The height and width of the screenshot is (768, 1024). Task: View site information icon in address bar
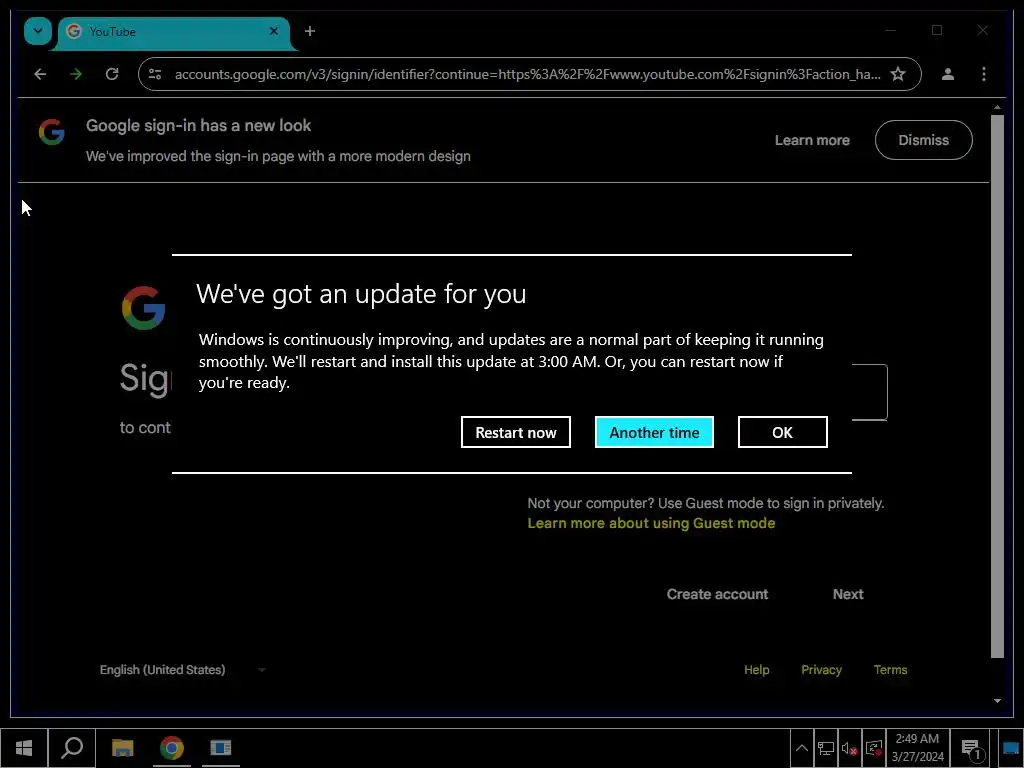coord(155,74)
